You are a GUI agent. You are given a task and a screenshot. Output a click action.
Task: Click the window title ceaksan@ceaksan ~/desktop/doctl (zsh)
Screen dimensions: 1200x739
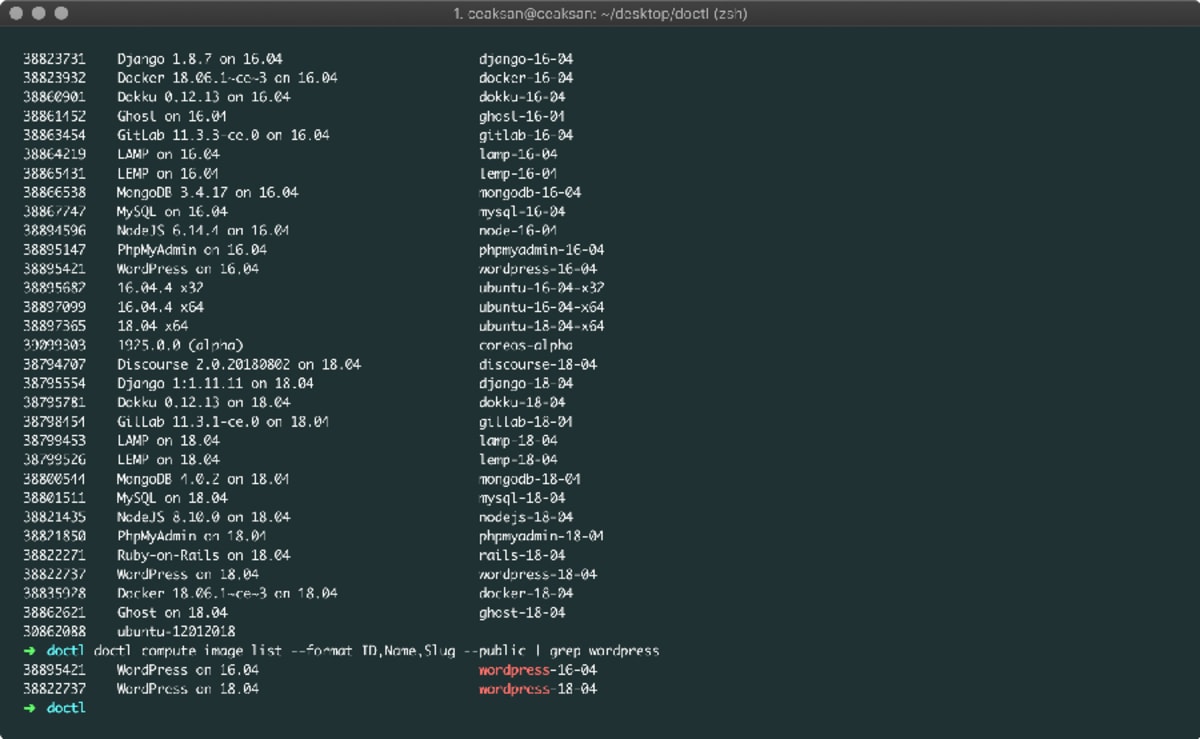tap(600, 13)
